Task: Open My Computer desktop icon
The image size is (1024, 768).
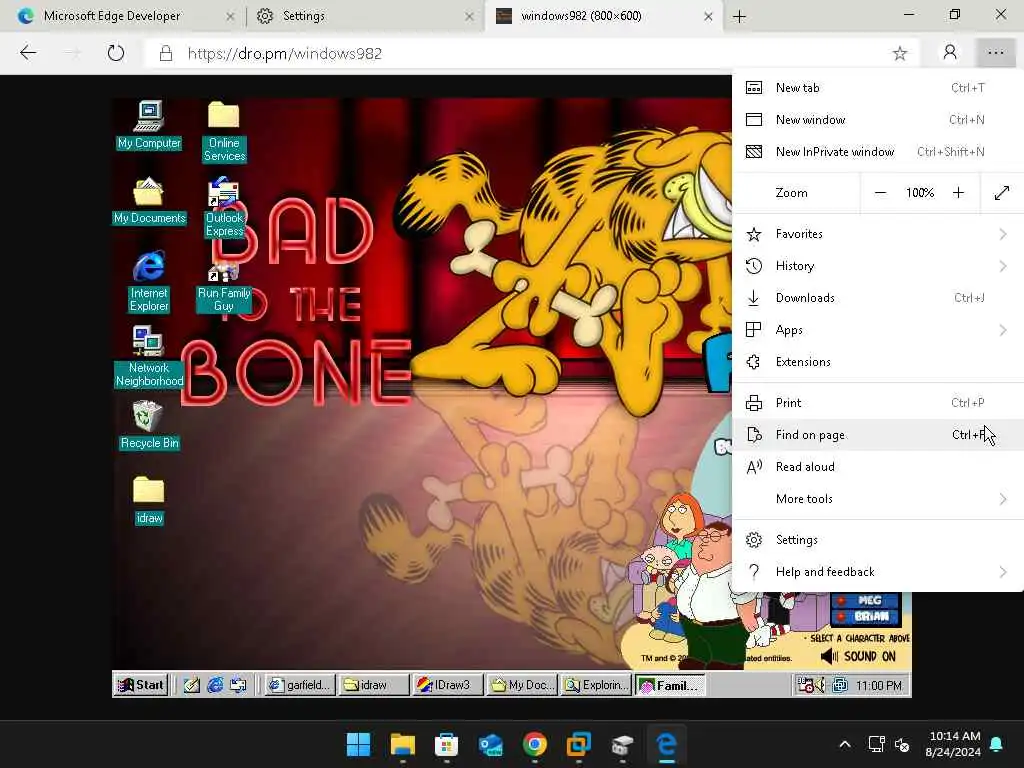Action: coord(149,124)
